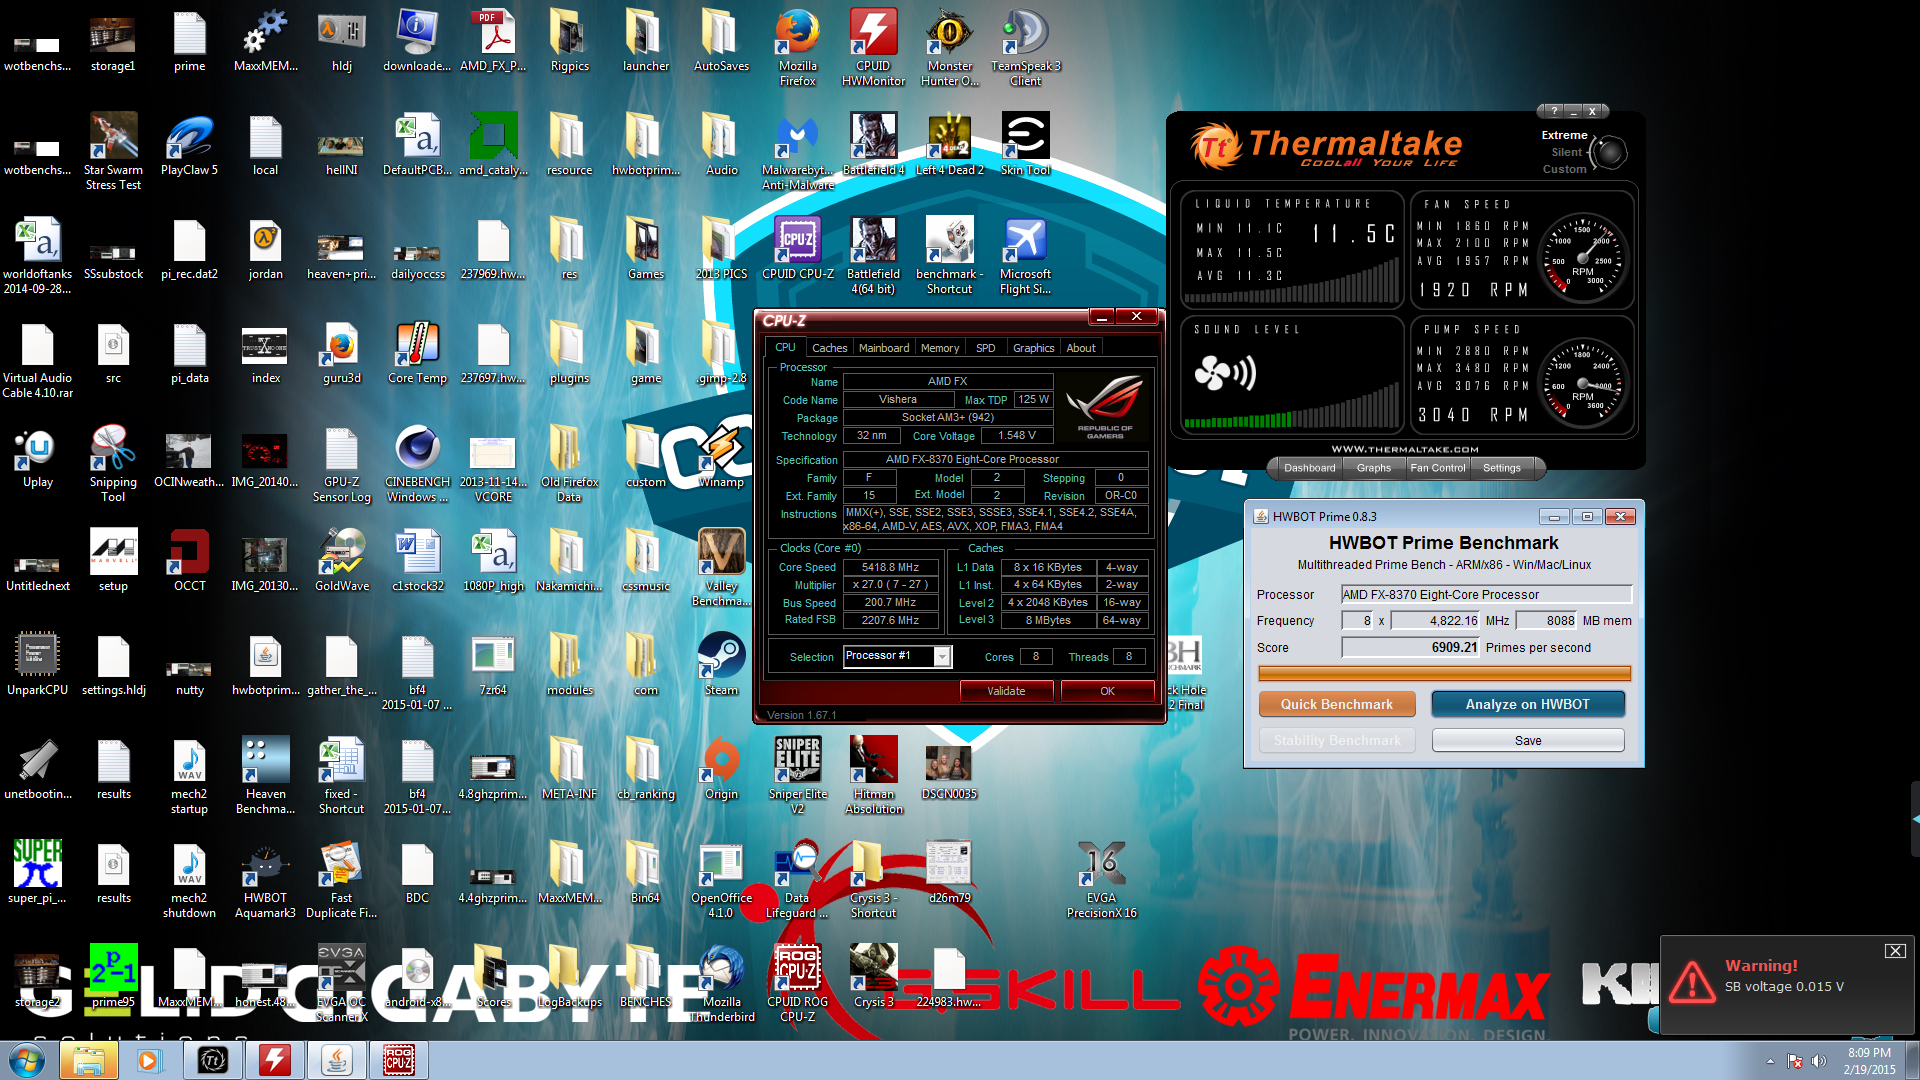Image resolution: width=1920 pixels, height=1080 pixels.
Task: Launch the Steam desktop icon
Action: pyautogui.click(x=721, y=665)
